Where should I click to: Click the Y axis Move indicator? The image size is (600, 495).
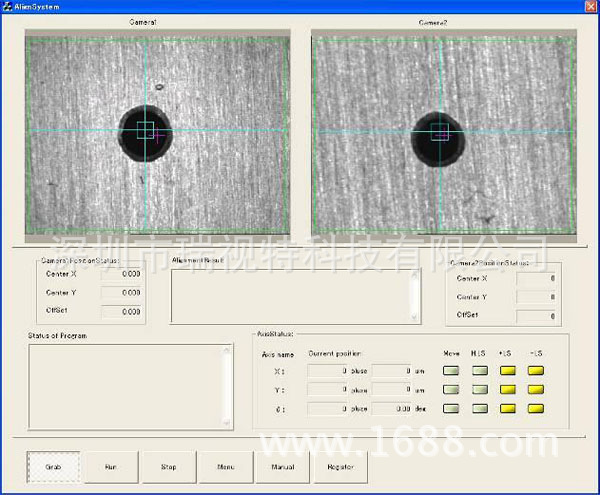[453, 390]
